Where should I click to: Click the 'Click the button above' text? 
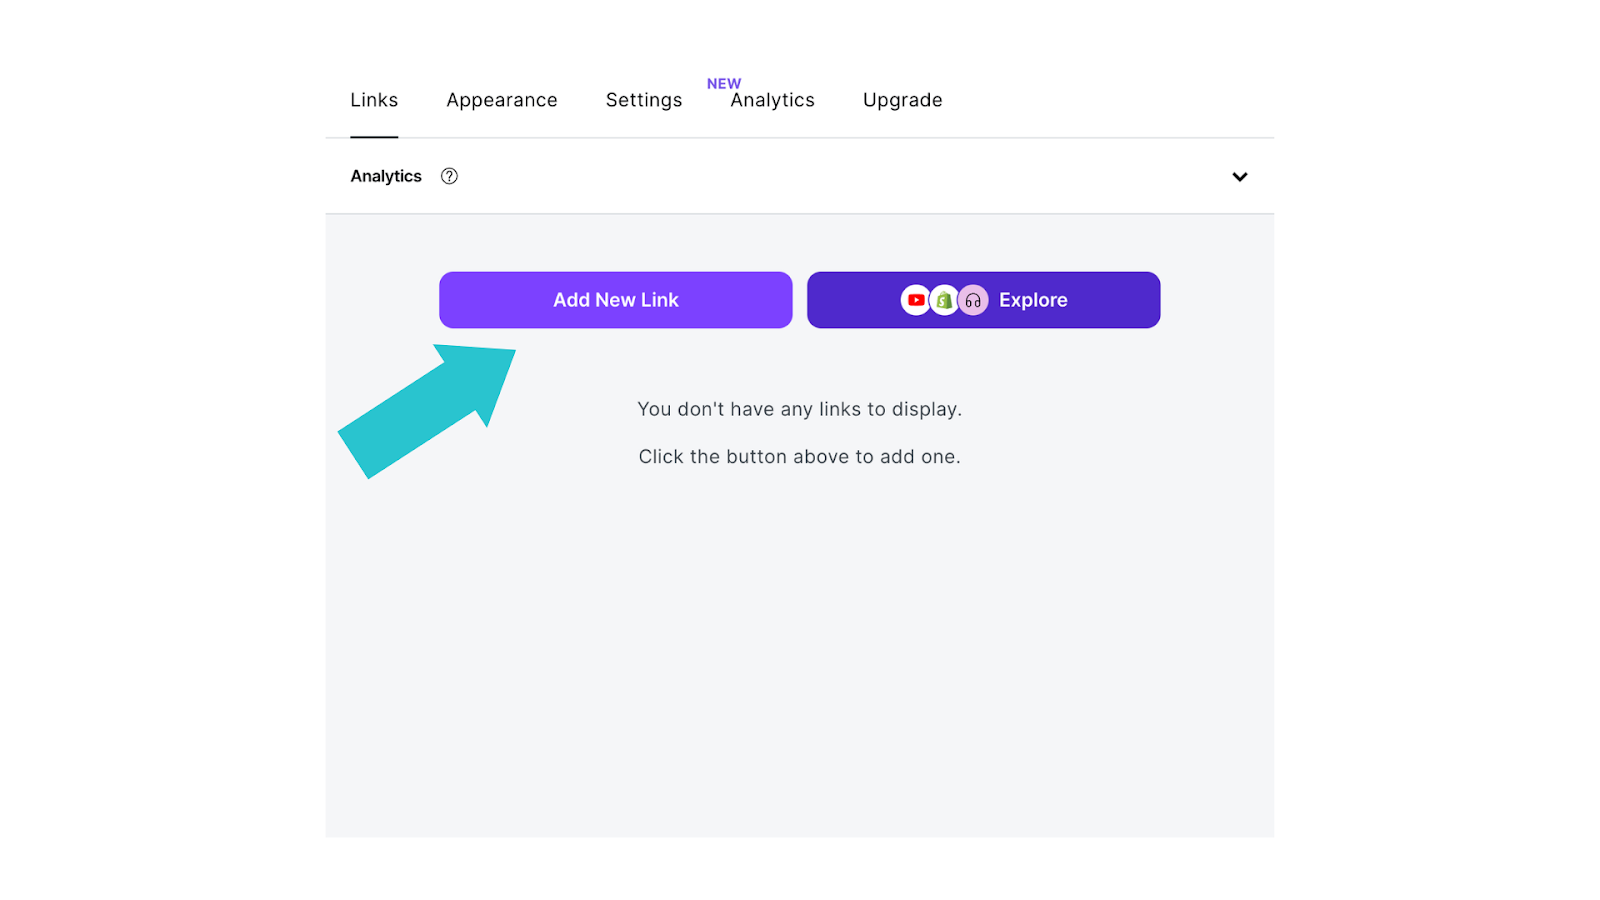[x=800, y=457]
